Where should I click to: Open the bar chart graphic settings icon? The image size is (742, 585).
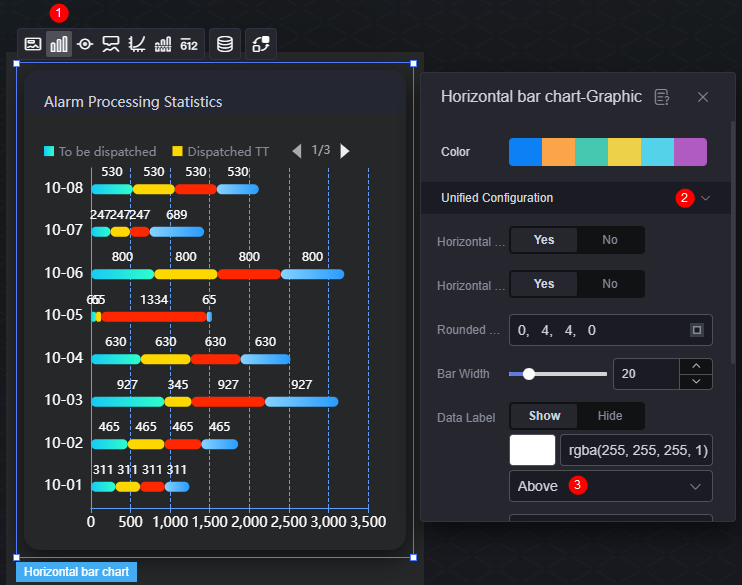click(x=59, y=44)
